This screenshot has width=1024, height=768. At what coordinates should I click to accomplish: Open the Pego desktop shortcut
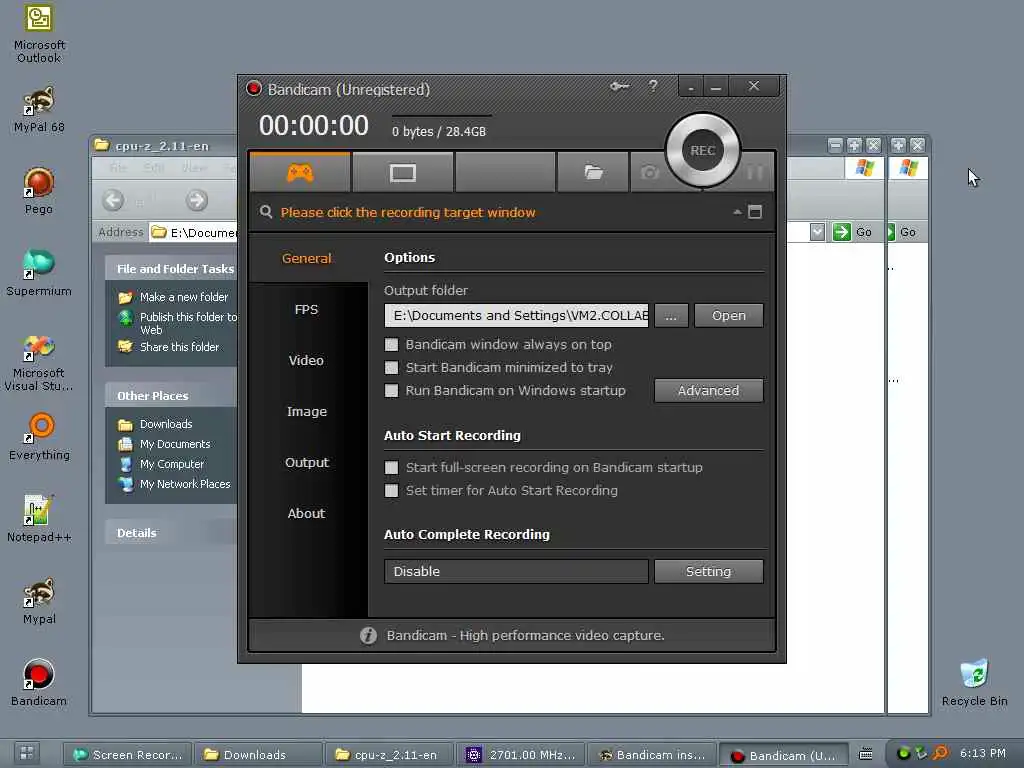coord(39,191)
